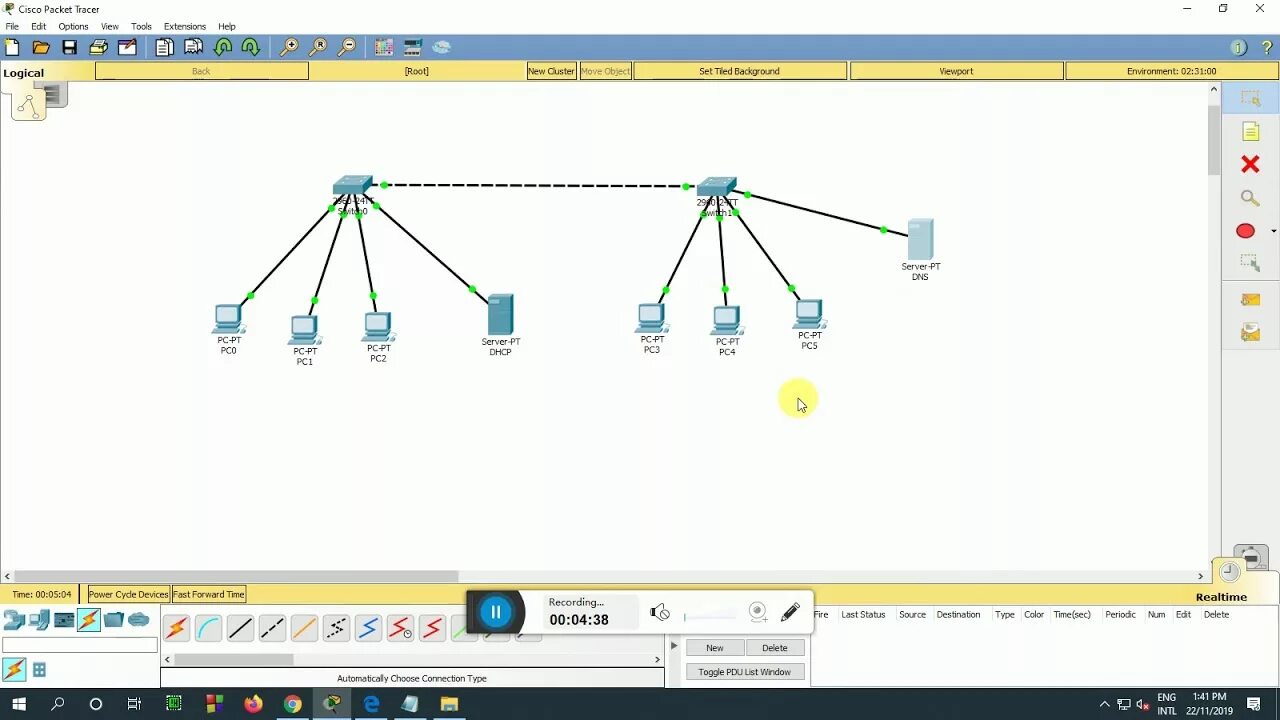Activate the red X Delete tool
1280x720 pixels.
pyautogui.click(x=1250, y=164)
